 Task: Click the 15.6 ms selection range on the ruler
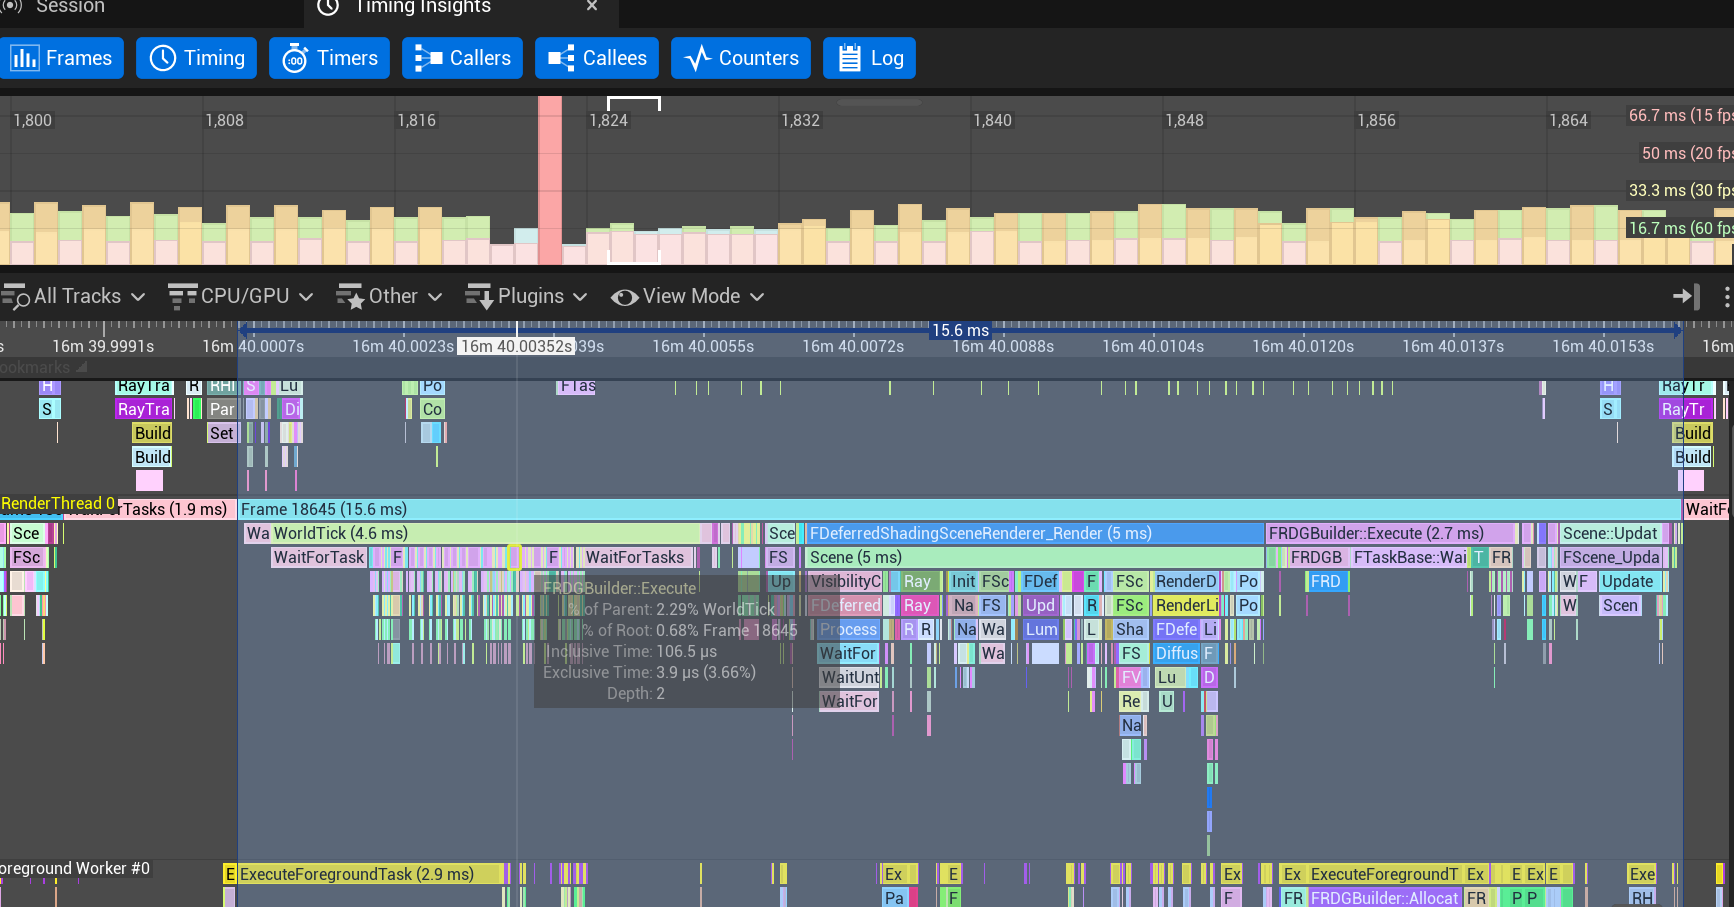pyautogui.click(x=959, y=330)
